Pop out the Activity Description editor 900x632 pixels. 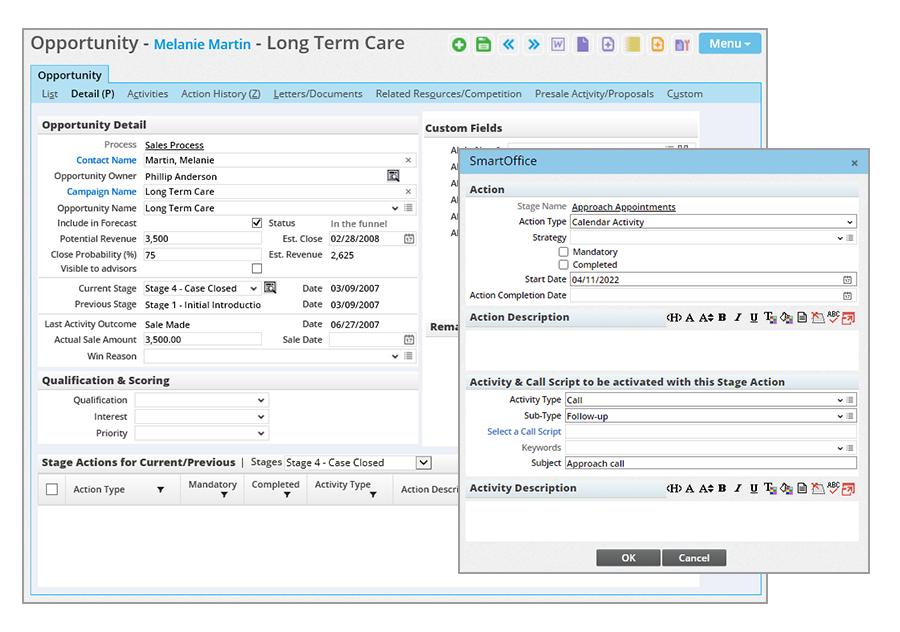coord(848,488)
